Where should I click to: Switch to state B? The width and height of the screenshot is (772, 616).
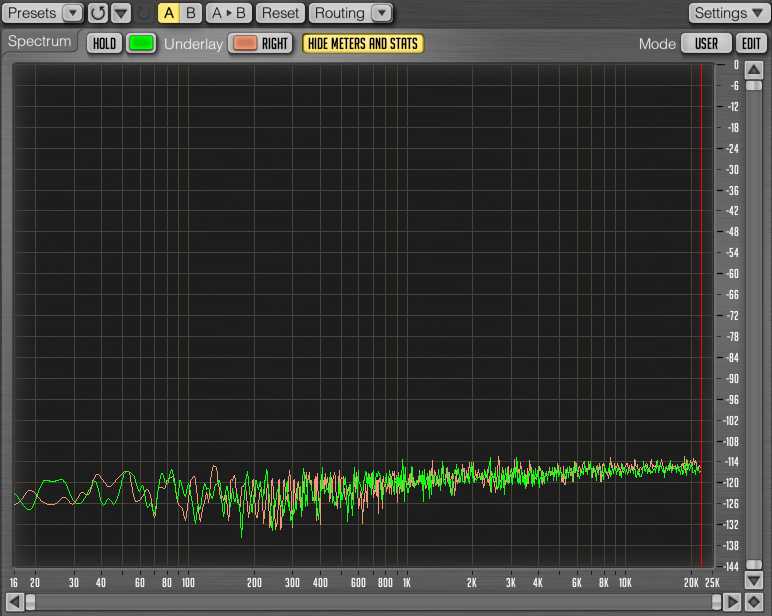[191, 13]
